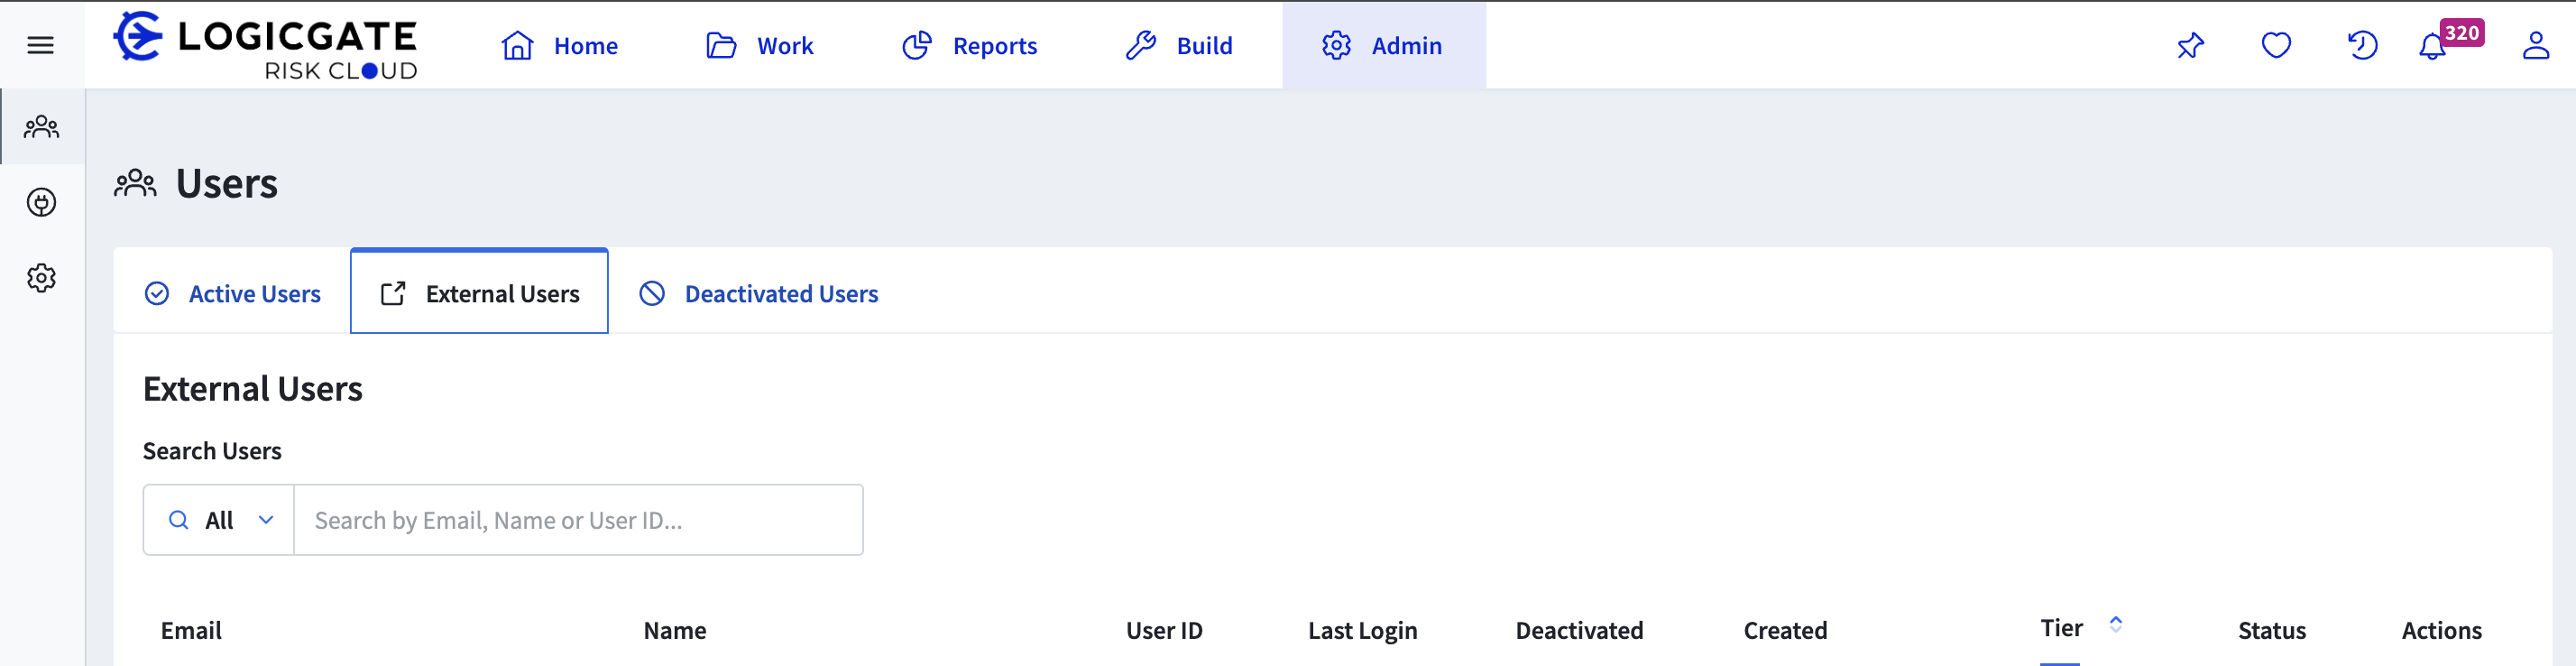2576x666 pixels.
Task: Expand the All search filter dropdown
Action: [219, 520]
